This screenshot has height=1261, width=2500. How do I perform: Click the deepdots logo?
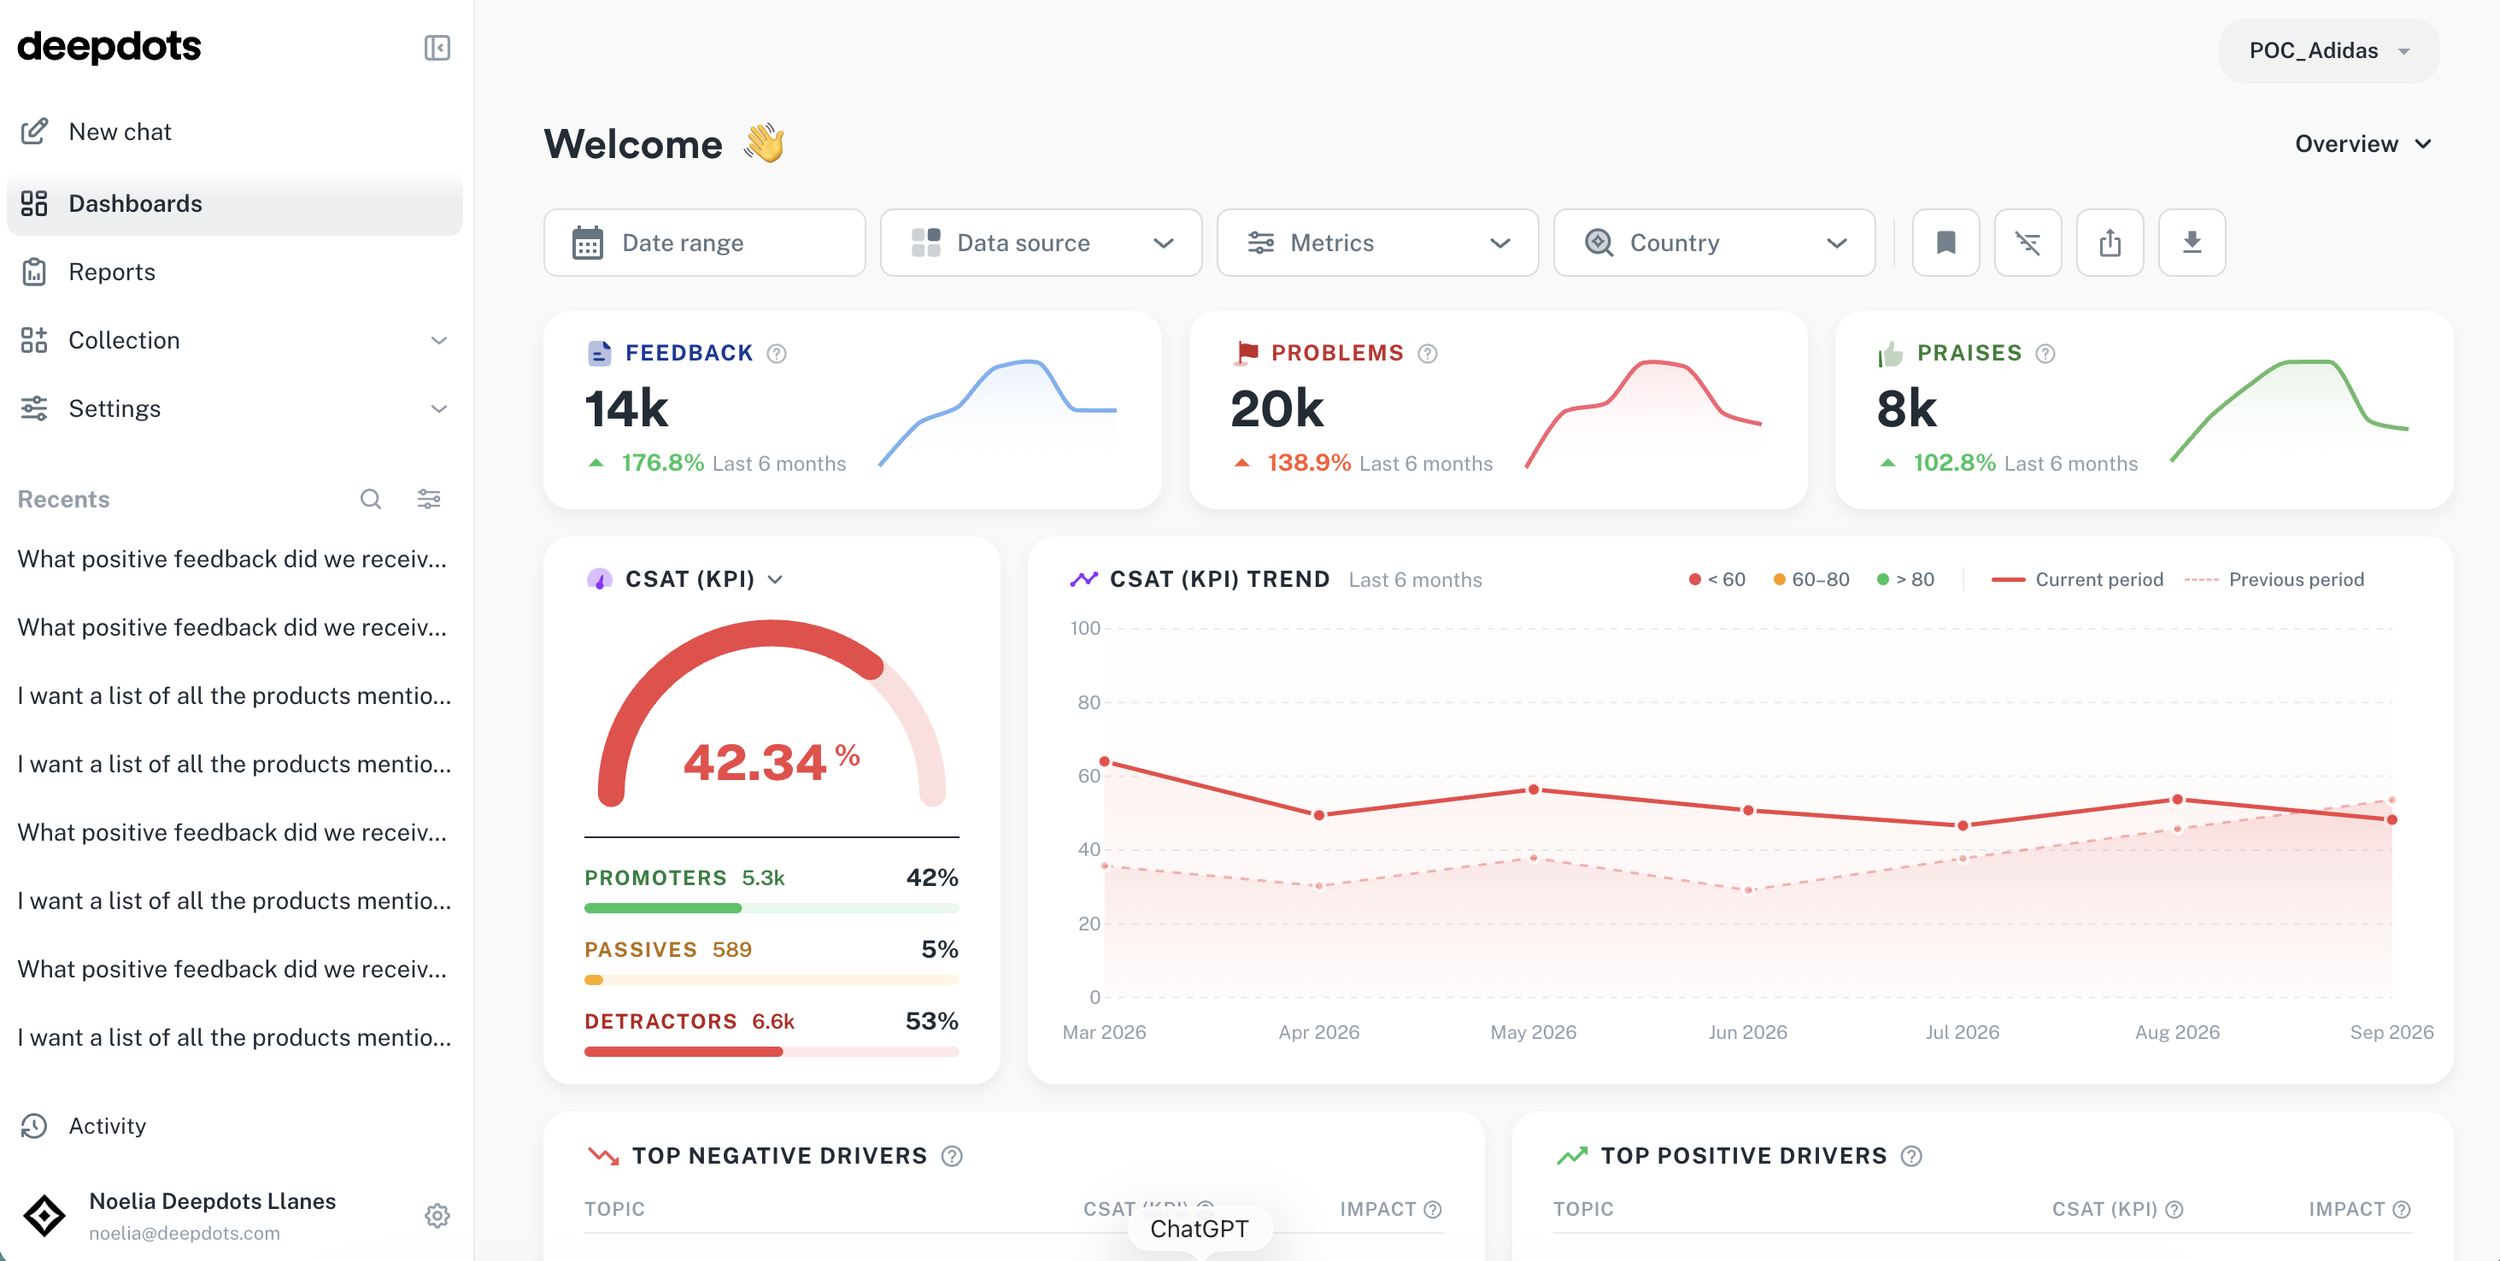pos(110,47)
